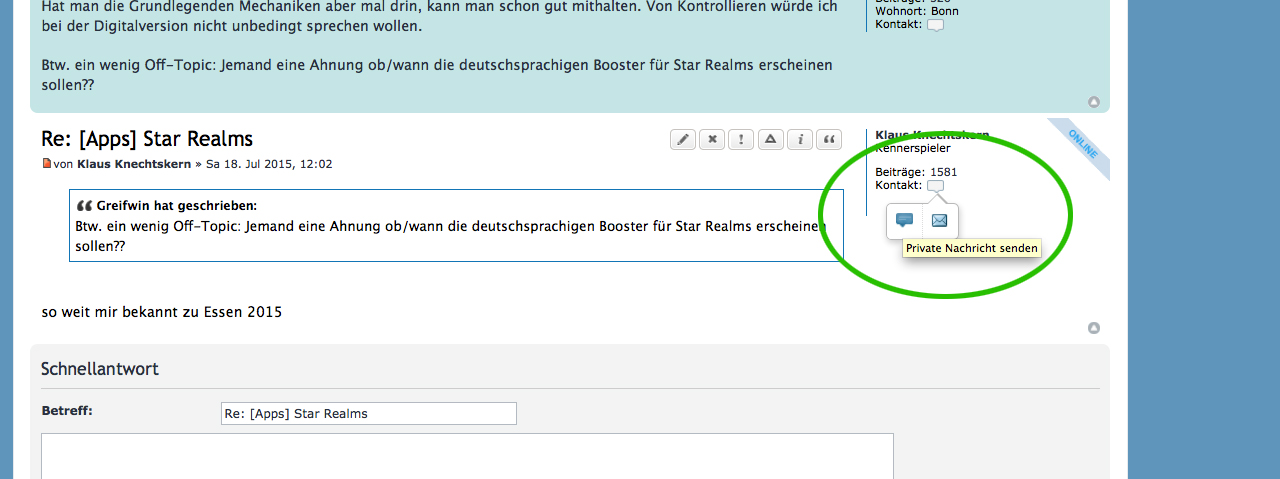Quote Klaus Knechtskern's post with the quote icon
1280x479 pixels.
(829, 140)
